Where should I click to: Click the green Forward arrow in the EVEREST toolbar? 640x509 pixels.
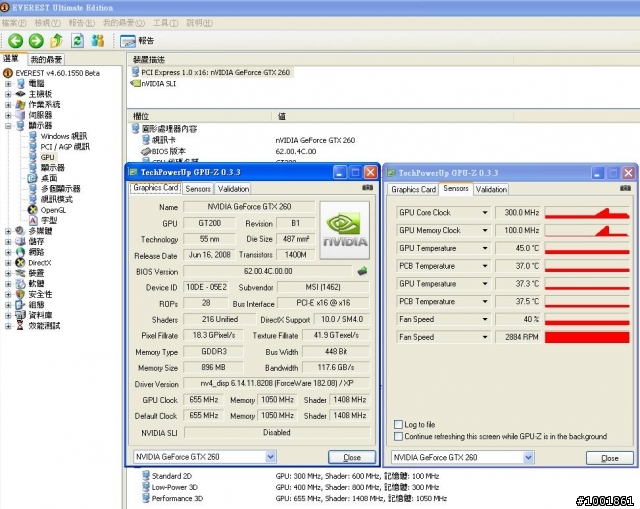coord(36,41)
